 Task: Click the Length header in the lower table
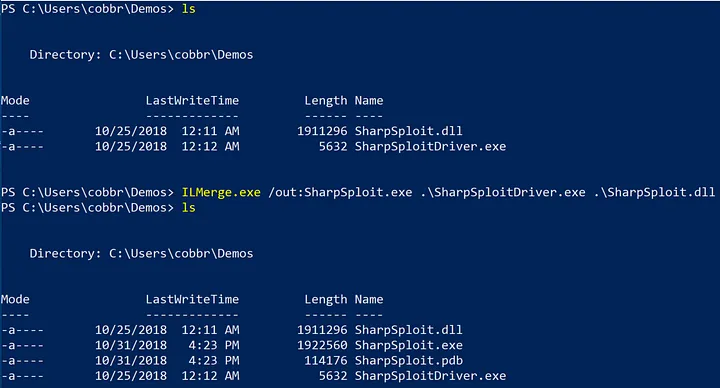pyautogui.click(x=326, y=300)
